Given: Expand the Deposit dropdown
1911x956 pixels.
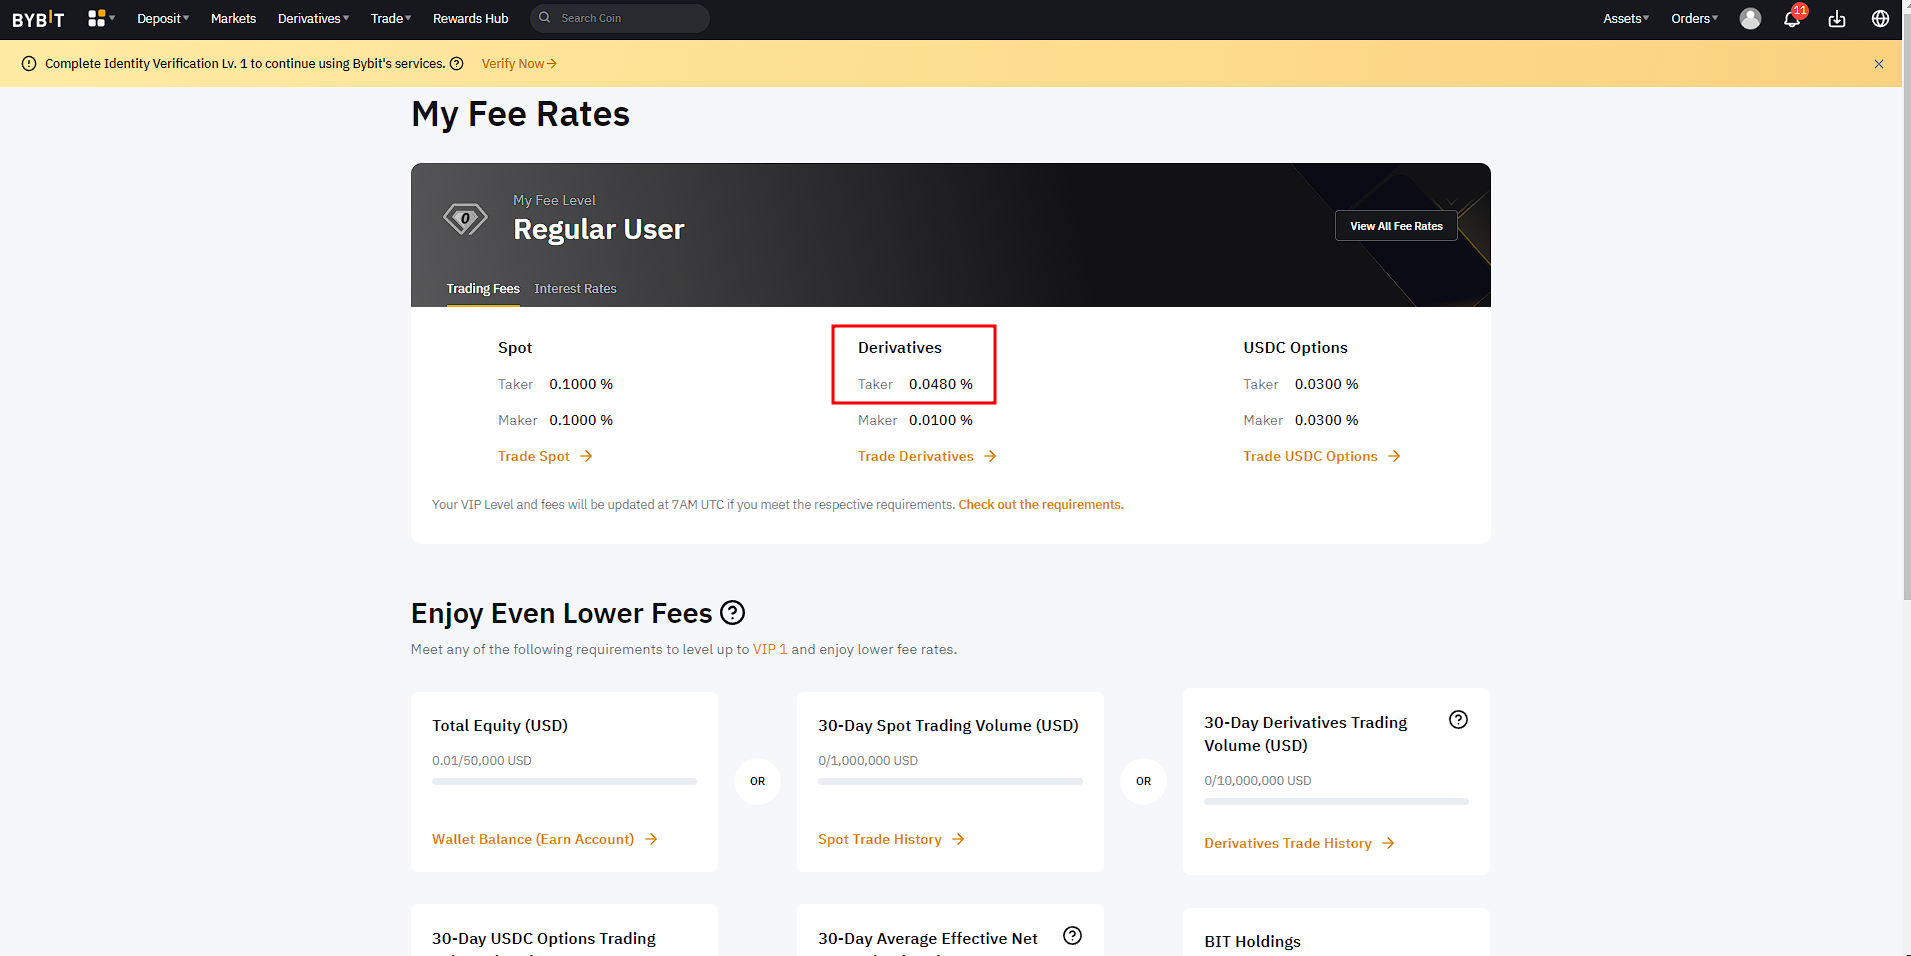Looking at the screenshot, I should point(163,19).
